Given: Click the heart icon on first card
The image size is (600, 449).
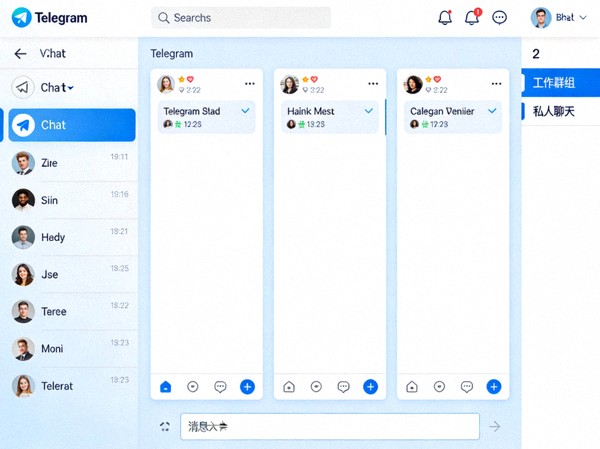Looking at the screenshot, I should (190, 79).
